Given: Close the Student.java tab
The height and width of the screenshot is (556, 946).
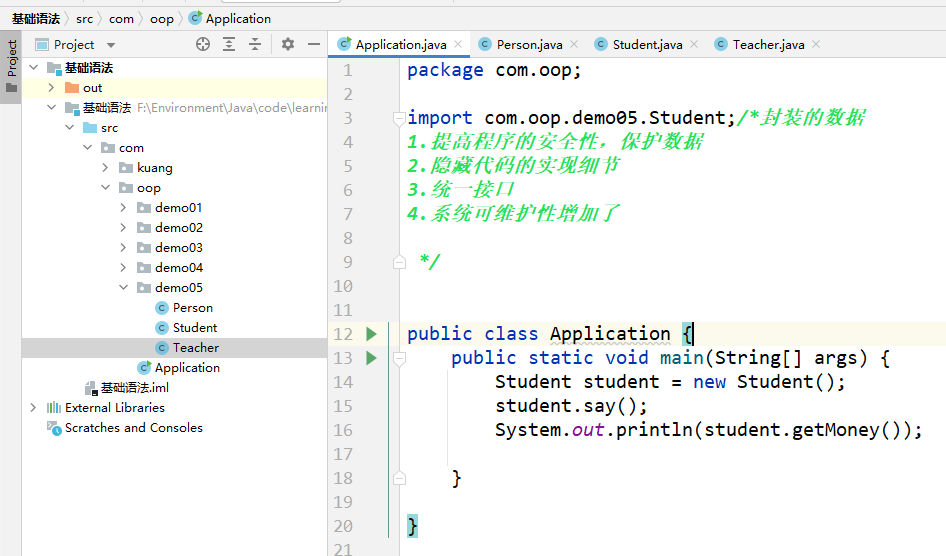Looking at the screenshot, I should (694, 44).
